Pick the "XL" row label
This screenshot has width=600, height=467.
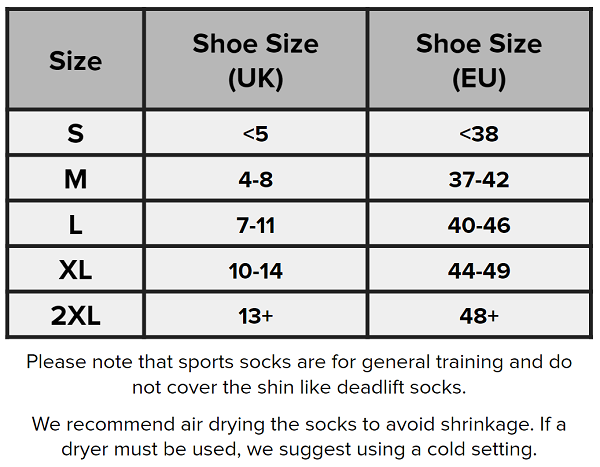[76, 271]
